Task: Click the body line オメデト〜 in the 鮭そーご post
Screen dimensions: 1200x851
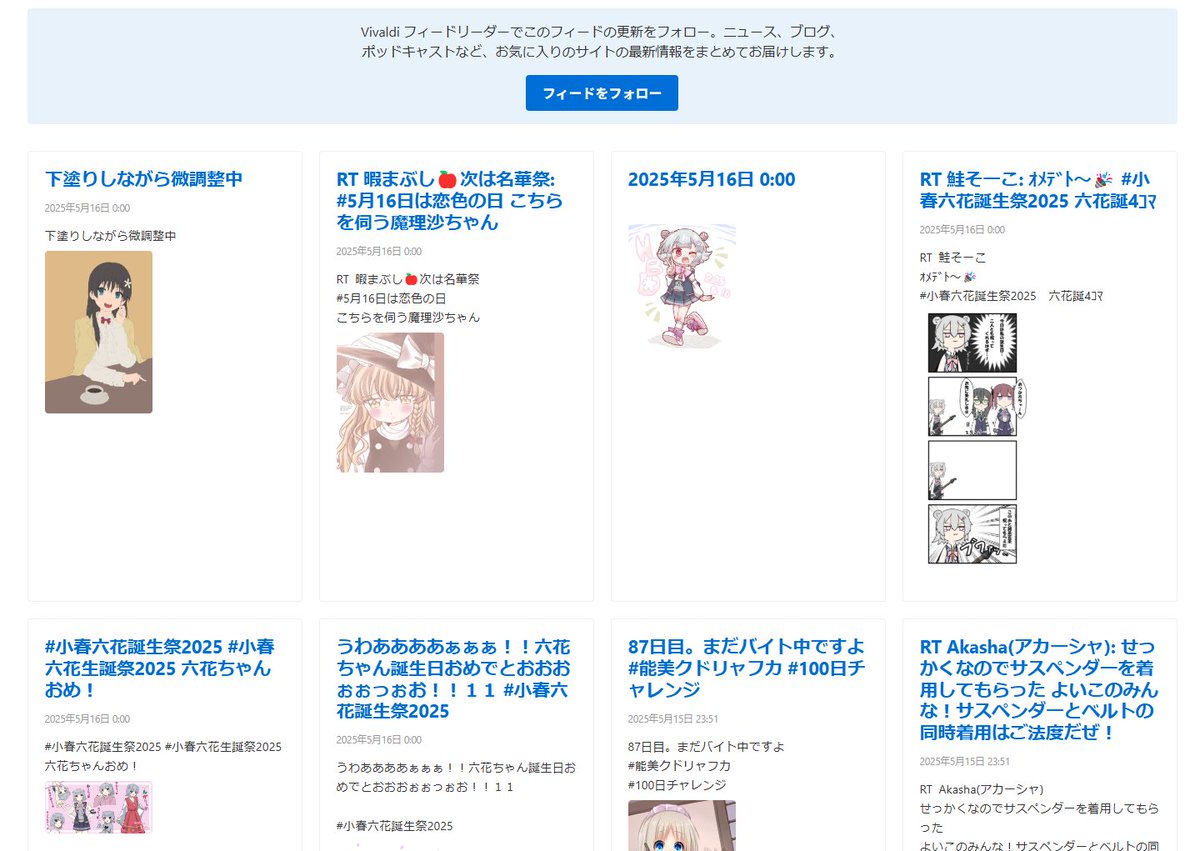Action: [x=948, y=276]
